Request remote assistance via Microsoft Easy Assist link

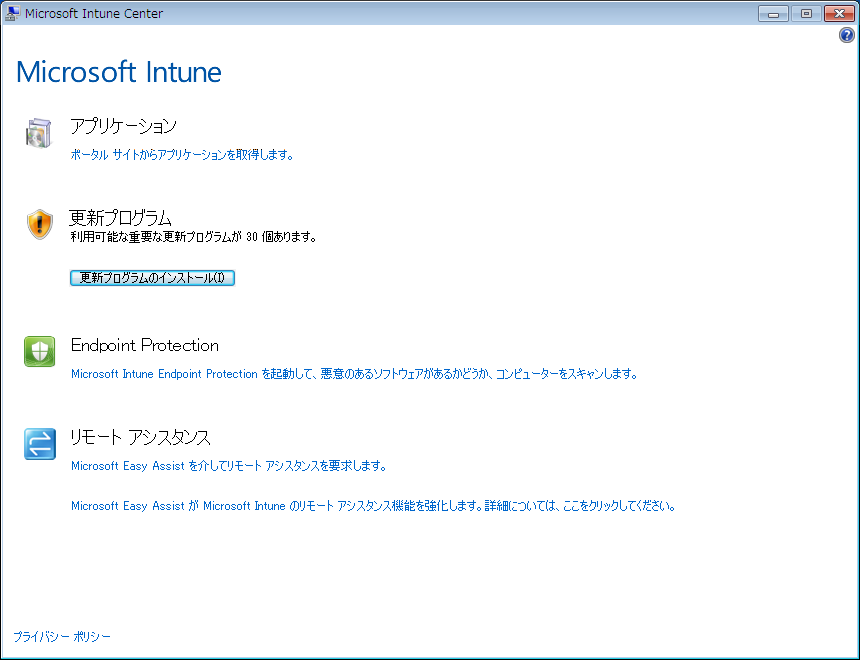point(229,466)
